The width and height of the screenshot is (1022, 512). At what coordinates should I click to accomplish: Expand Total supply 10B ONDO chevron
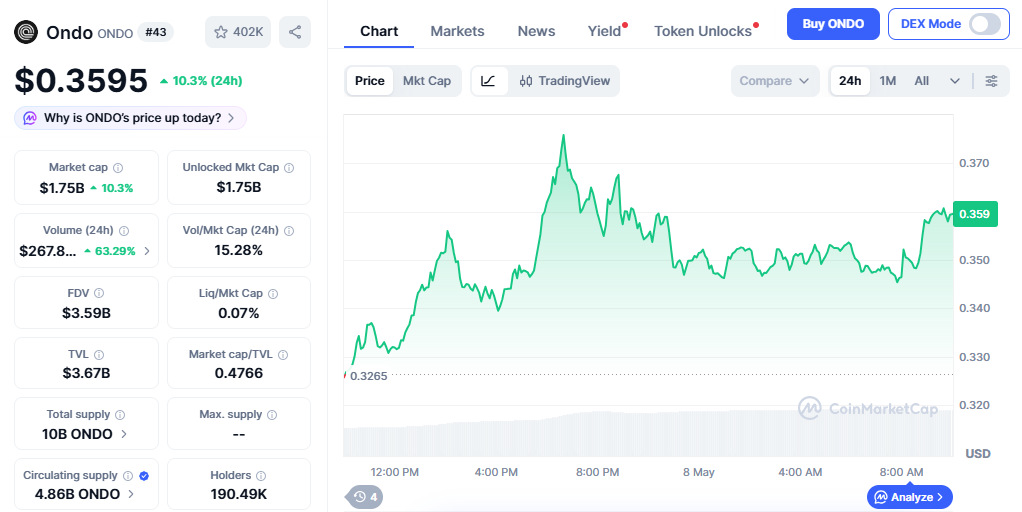click(124, 434)
